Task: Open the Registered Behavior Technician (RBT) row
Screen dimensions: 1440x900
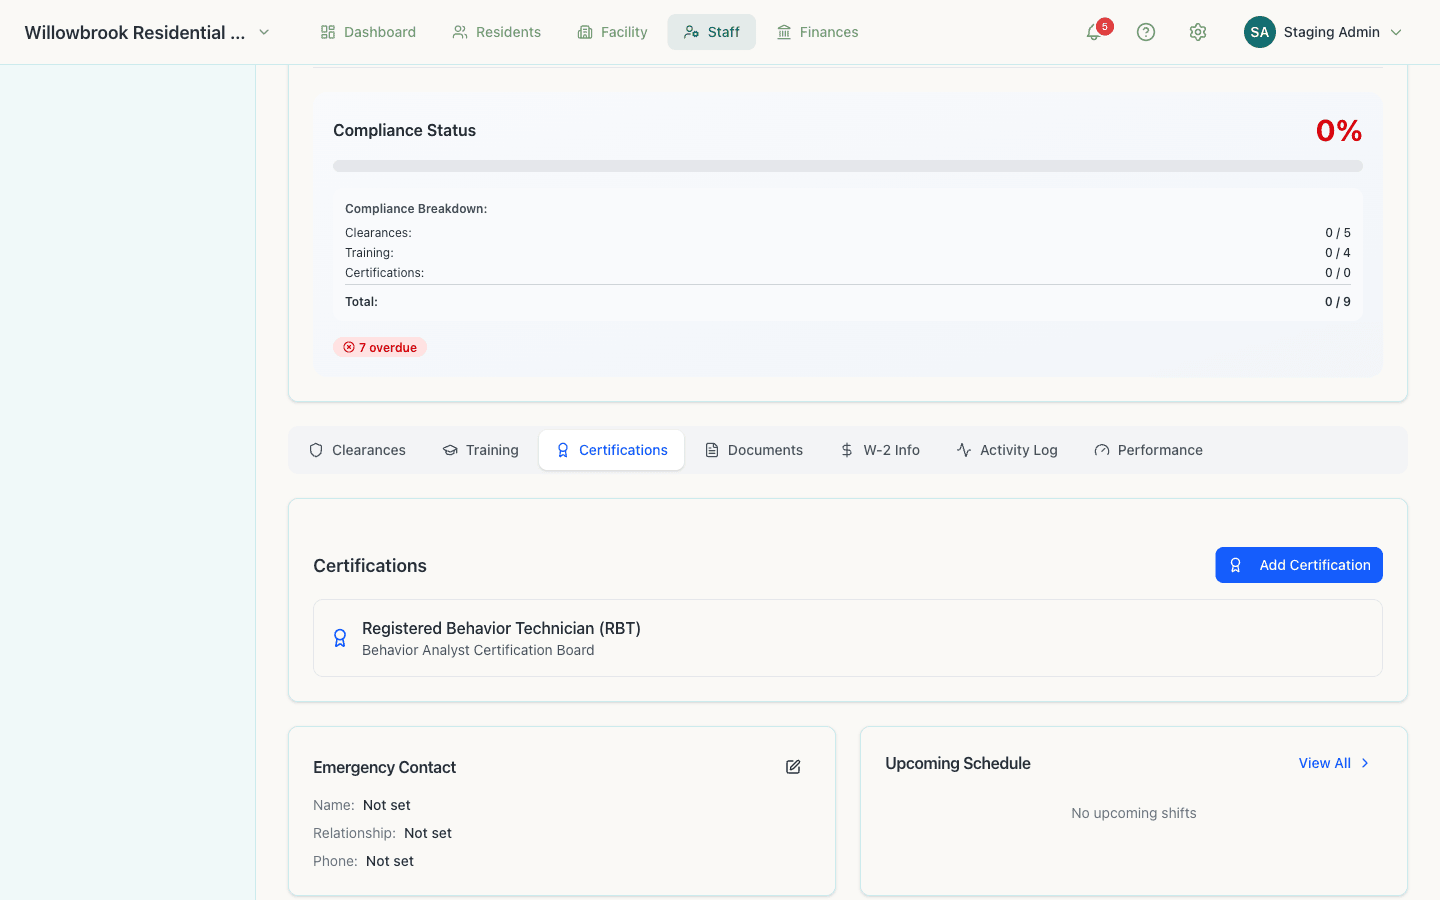Action: coord(848,638)
